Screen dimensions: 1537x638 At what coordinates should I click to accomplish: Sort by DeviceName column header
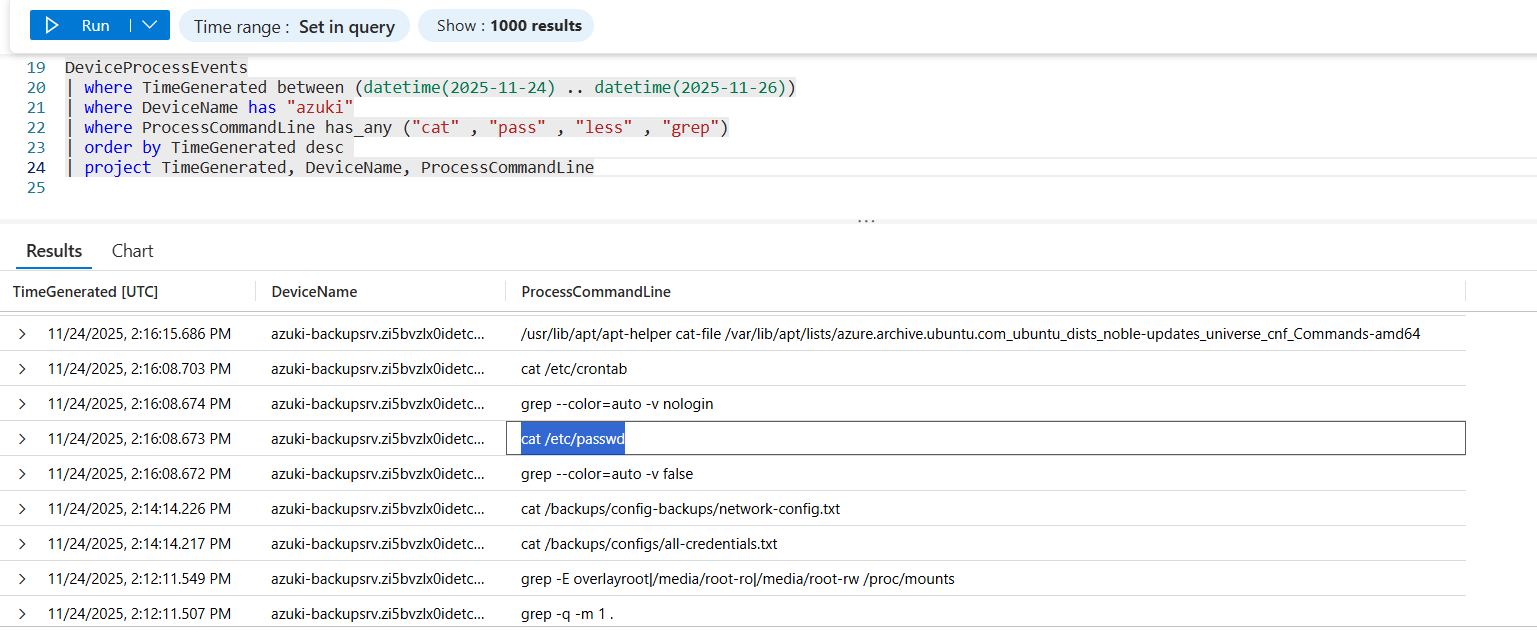(x=314, y=292)
